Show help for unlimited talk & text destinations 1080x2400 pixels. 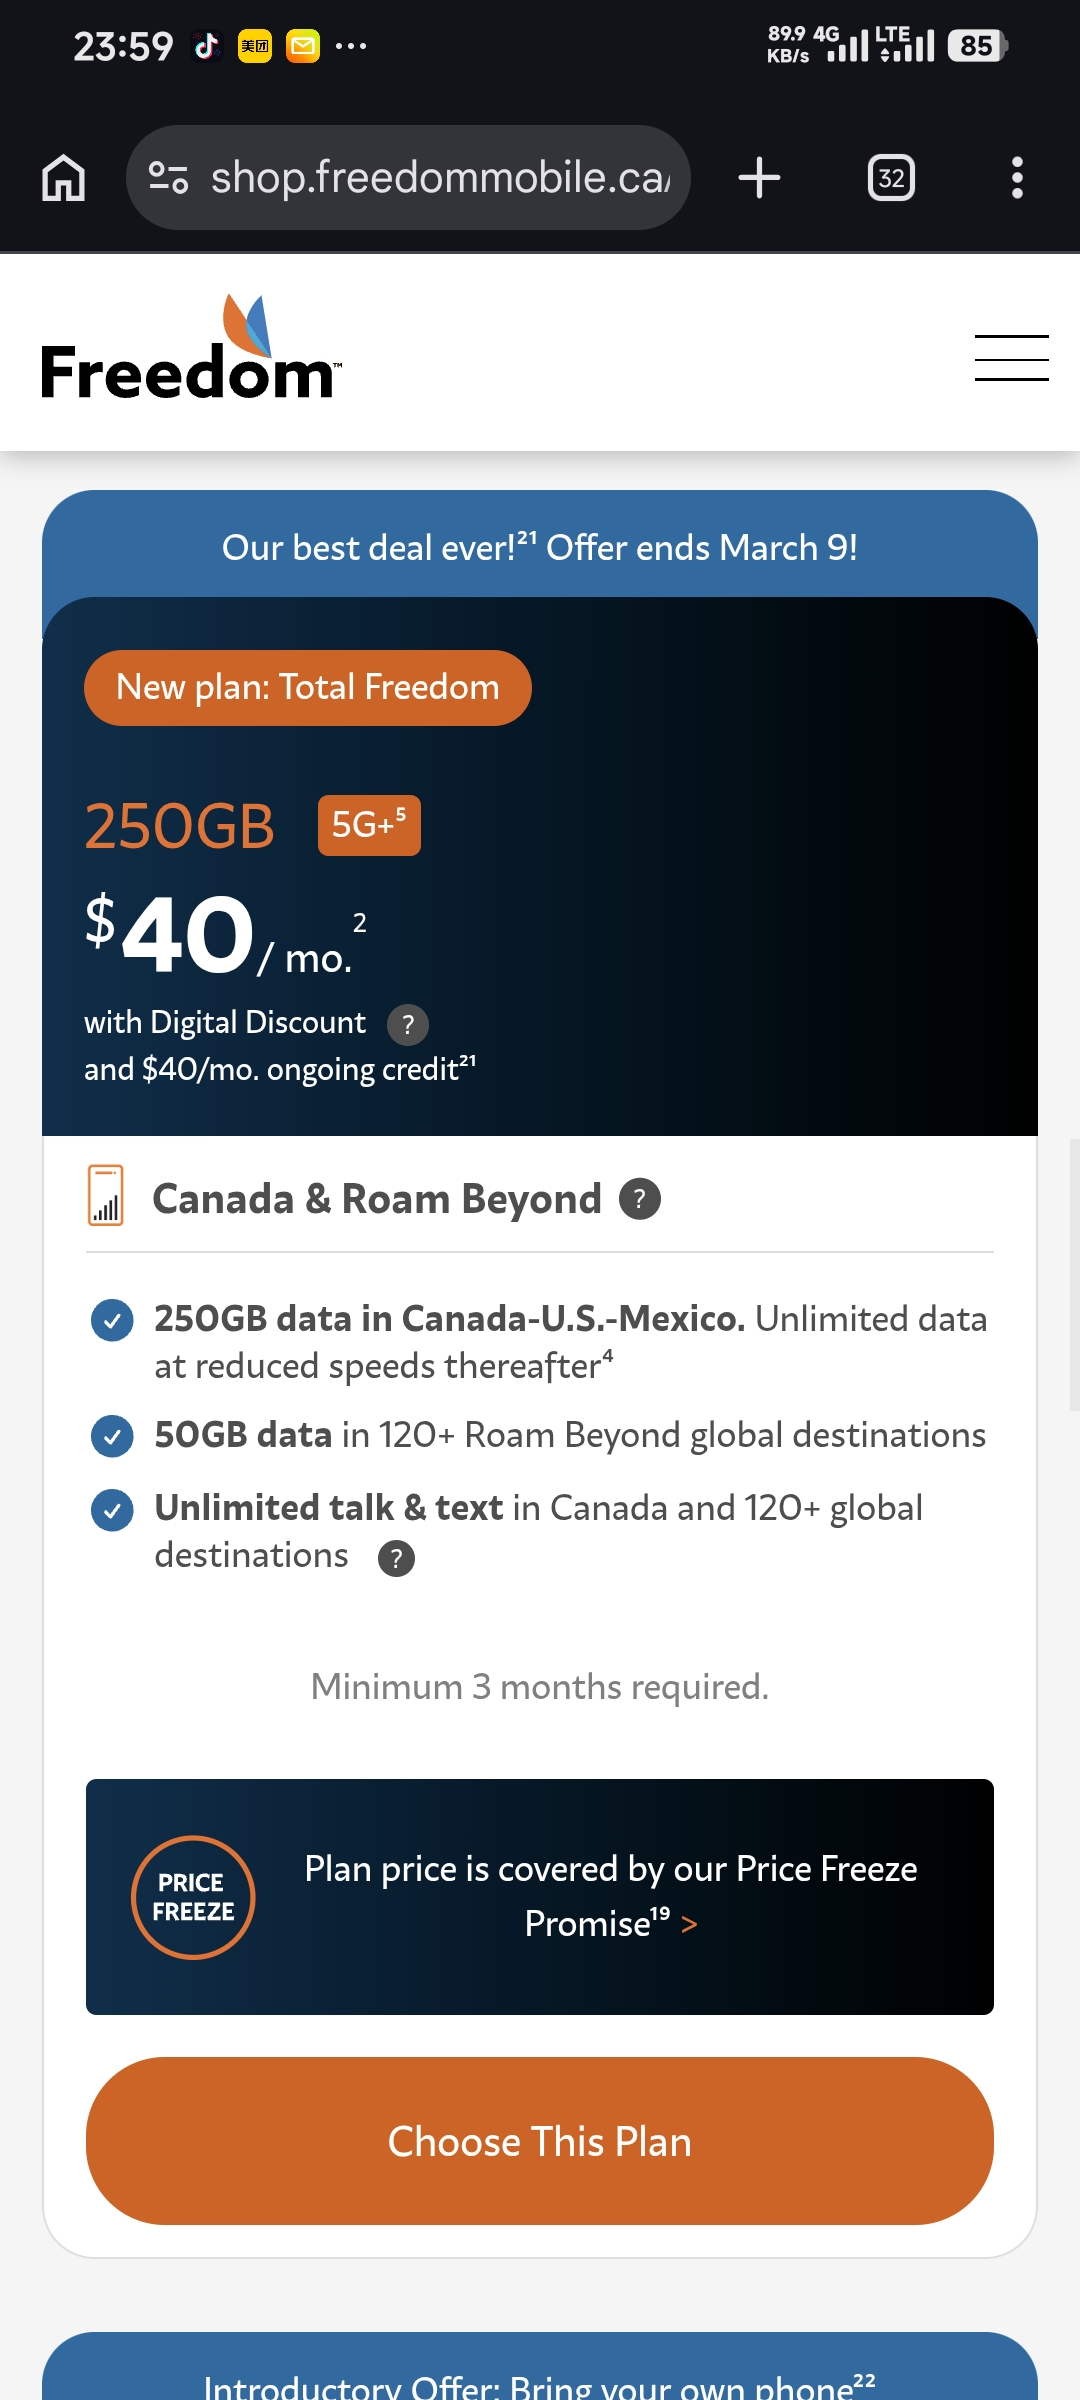click(x=396, y=1558)
